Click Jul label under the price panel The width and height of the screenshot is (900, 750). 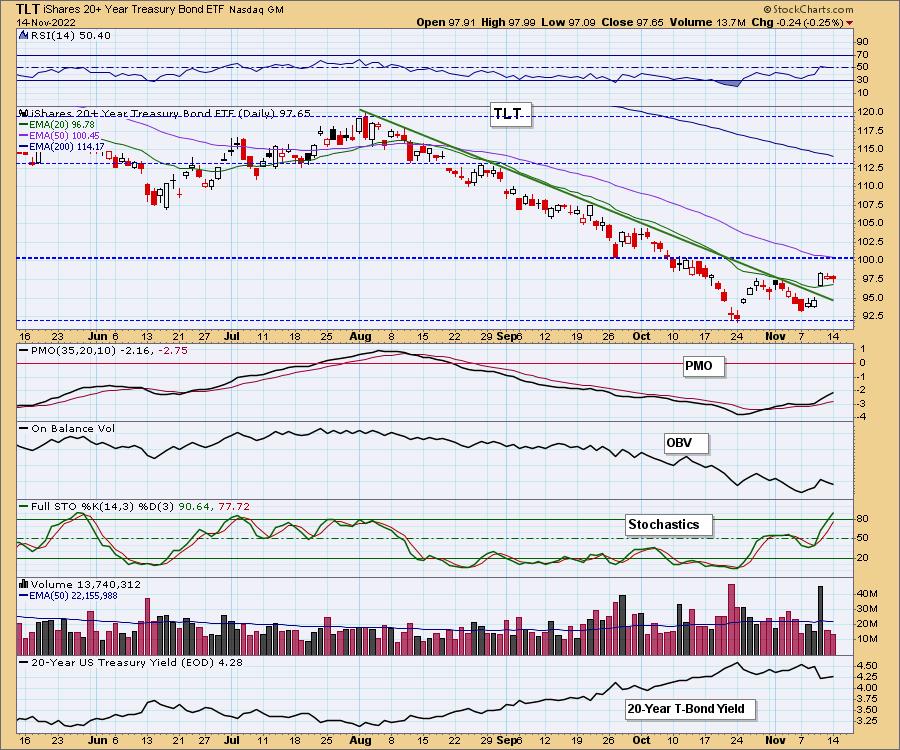point(231,337)
